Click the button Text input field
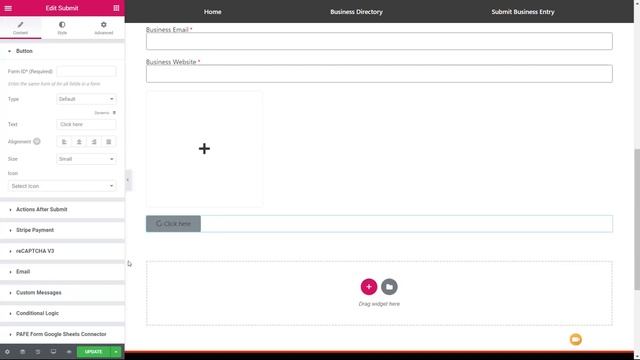Screen dimensions: 640x360 [86, 124]
